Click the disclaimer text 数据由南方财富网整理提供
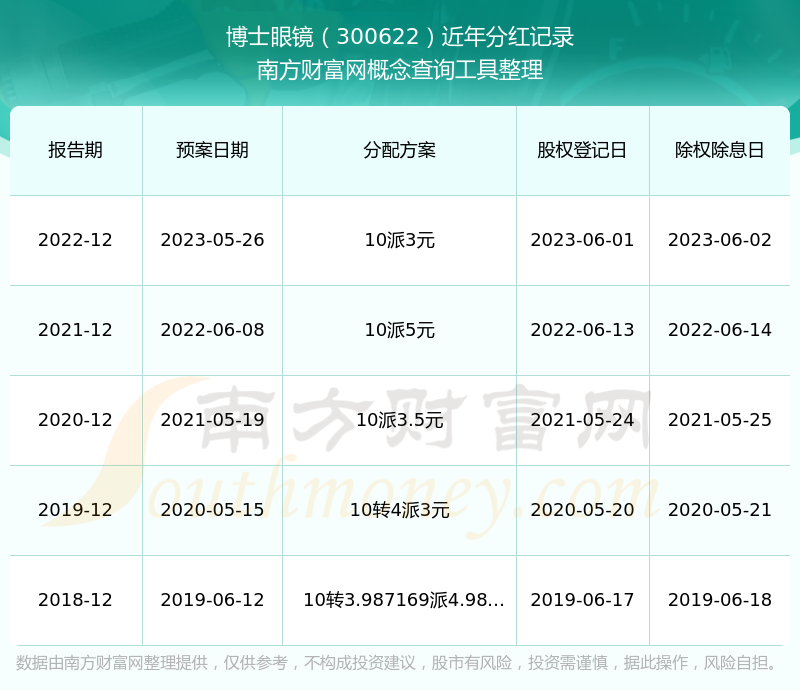The image size is (800, 690). click(x=112, y=663)
